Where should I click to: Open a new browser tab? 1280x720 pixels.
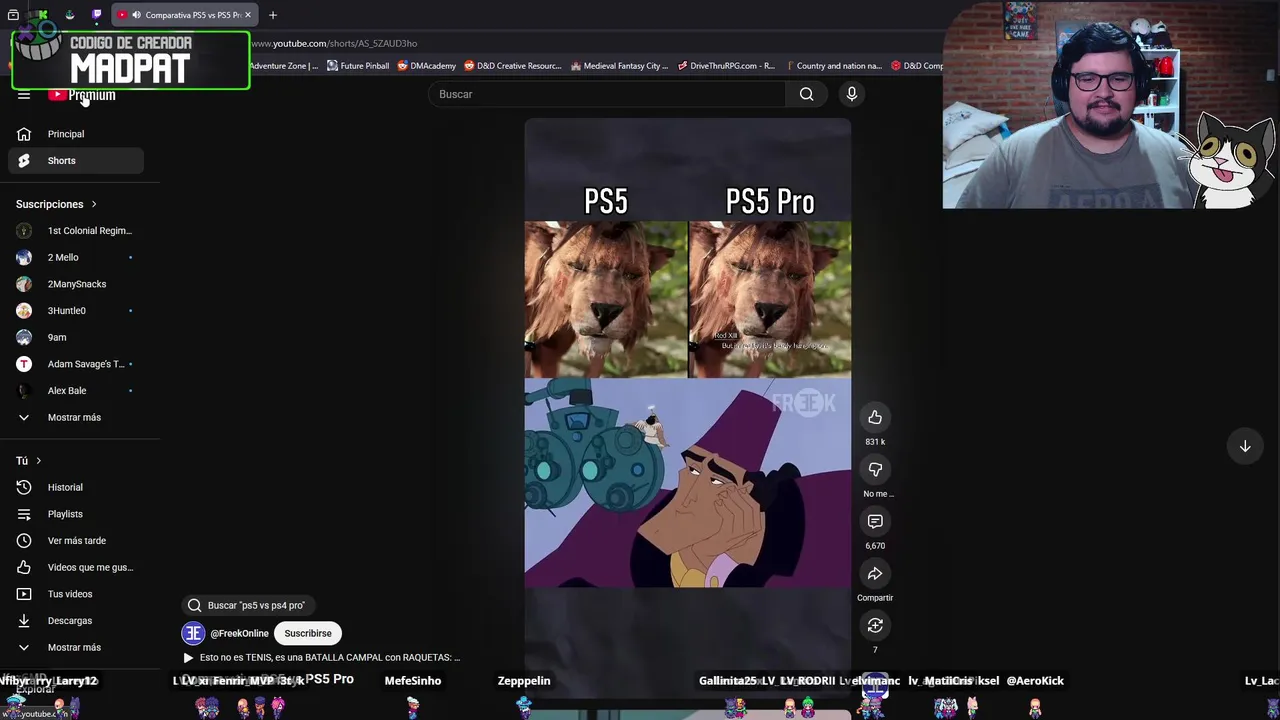[272, 15]
